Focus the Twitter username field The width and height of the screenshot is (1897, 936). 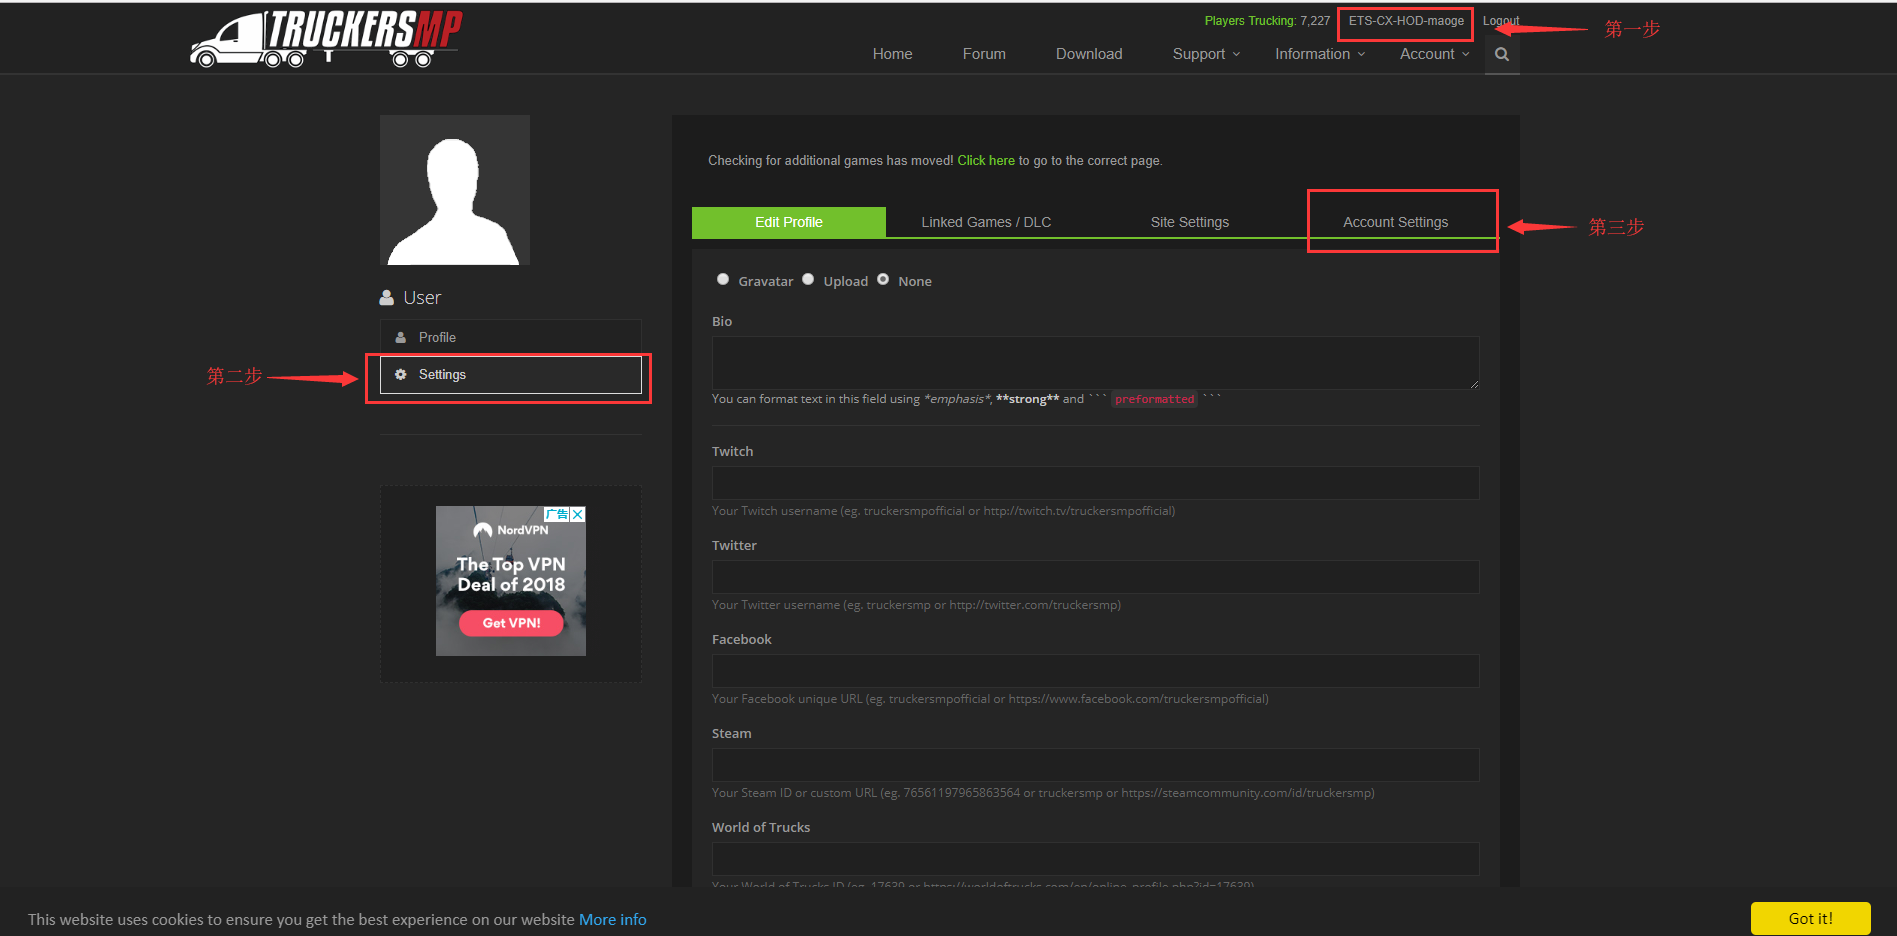(1095, 577)
